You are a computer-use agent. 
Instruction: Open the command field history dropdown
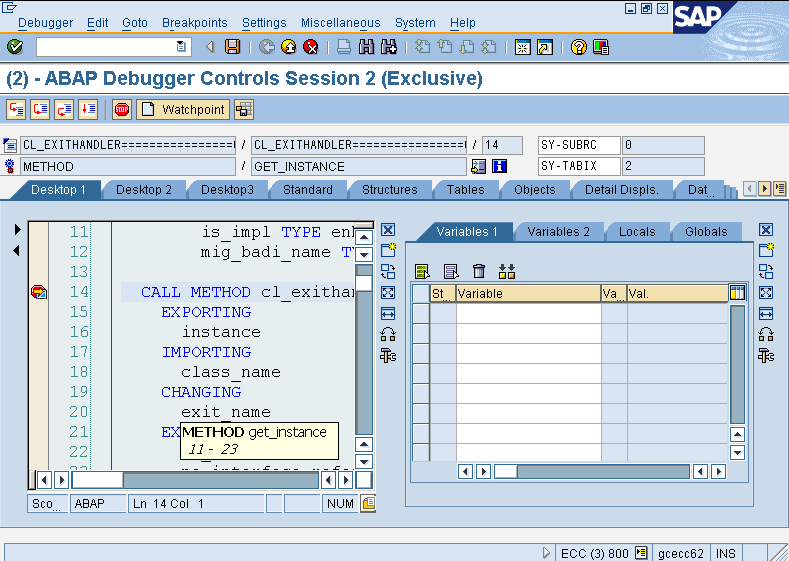pyautogui.click(x=181, y=47)
